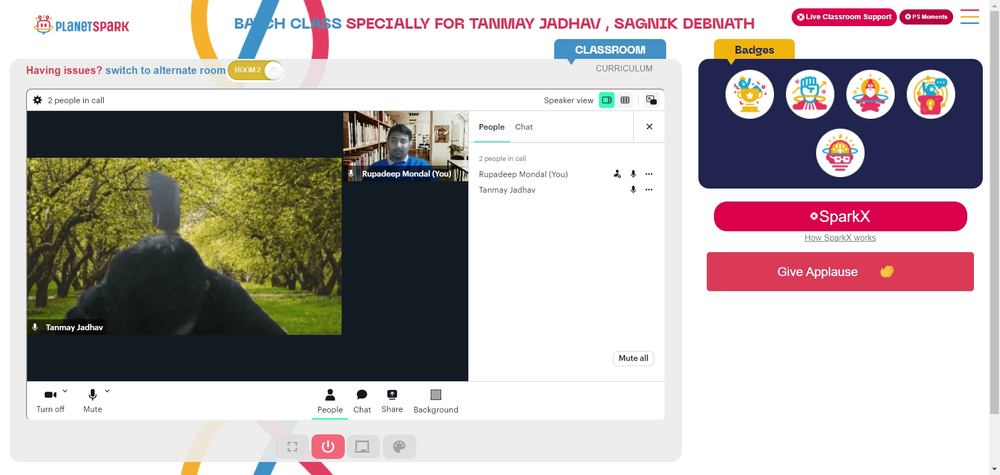Open more options for Rupadeep Mondal

tap(649, 174)
